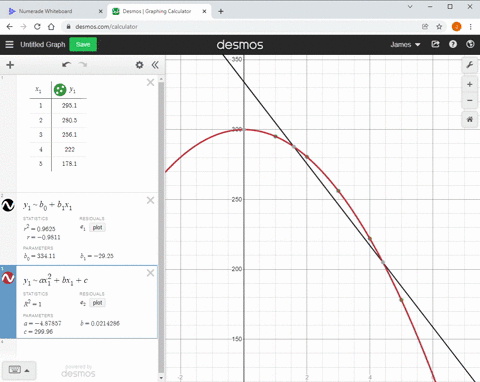The width and height of the screenshot is (480, 382).
Task: Plot residuals e1 for linear fit
Action: click(97, 227)
